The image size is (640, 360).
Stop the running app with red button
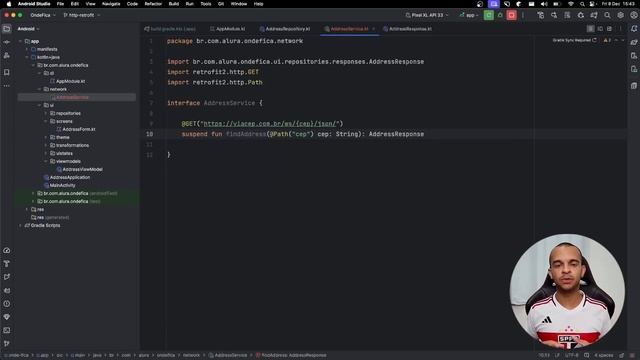(x=511, y=15)
